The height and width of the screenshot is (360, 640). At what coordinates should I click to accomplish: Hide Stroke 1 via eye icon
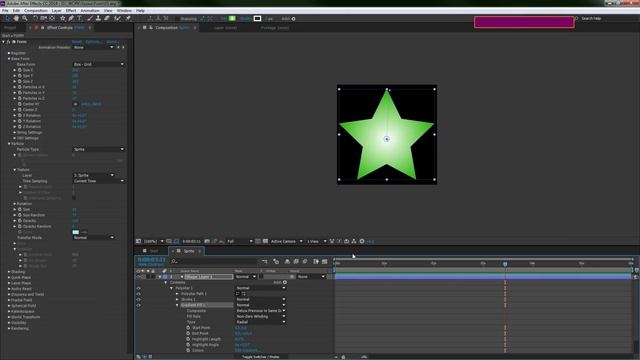click(x=138, y=300)
